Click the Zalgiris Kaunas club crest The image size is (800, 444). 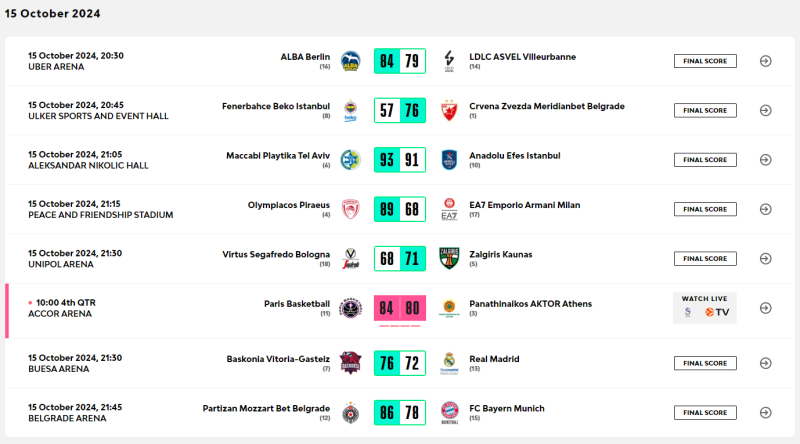[x=449, y=258]
